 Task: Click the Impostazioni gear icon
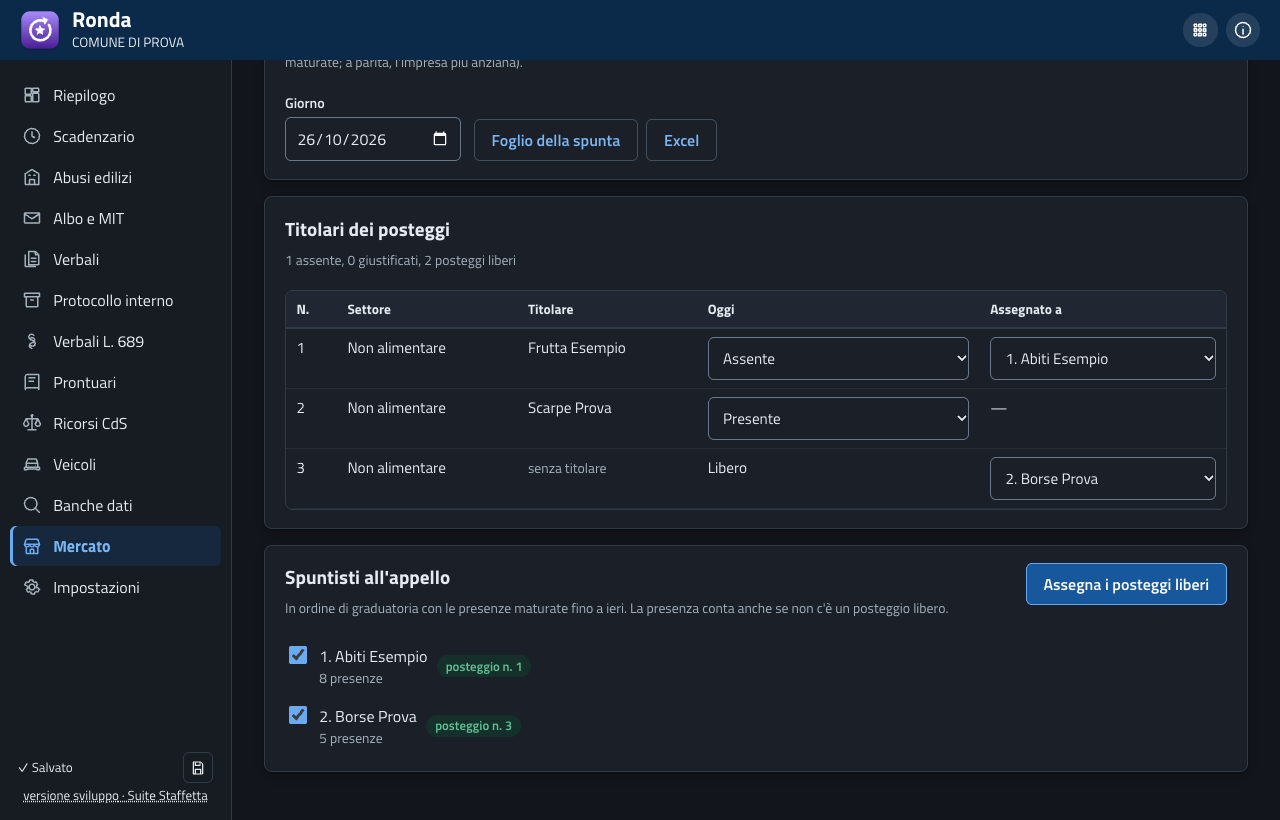[x=32, y=588]
